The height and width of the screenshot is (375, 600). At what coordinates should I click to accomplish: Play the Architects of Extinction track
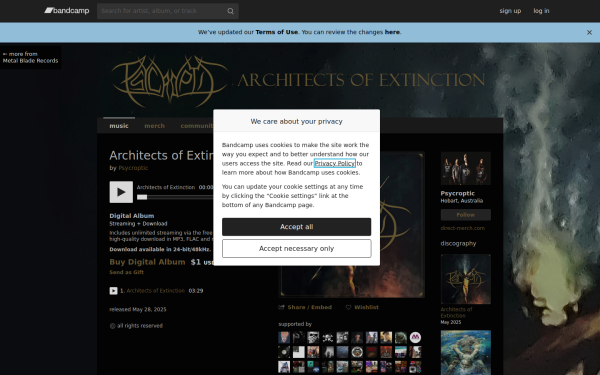[x=121, y=192]
